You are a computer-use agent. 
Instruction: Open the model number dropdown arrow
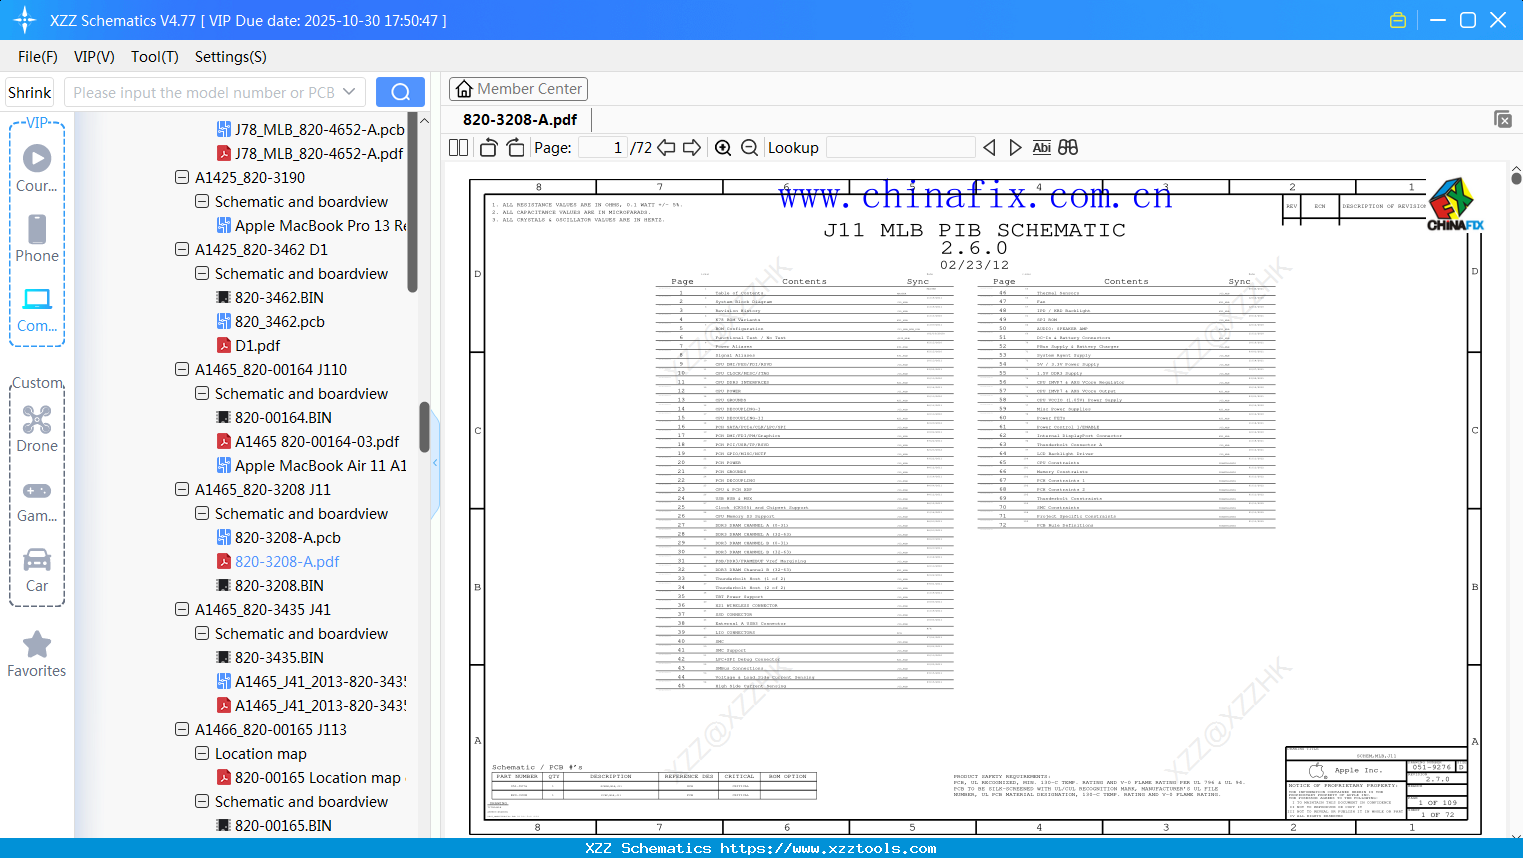point(349,92)
